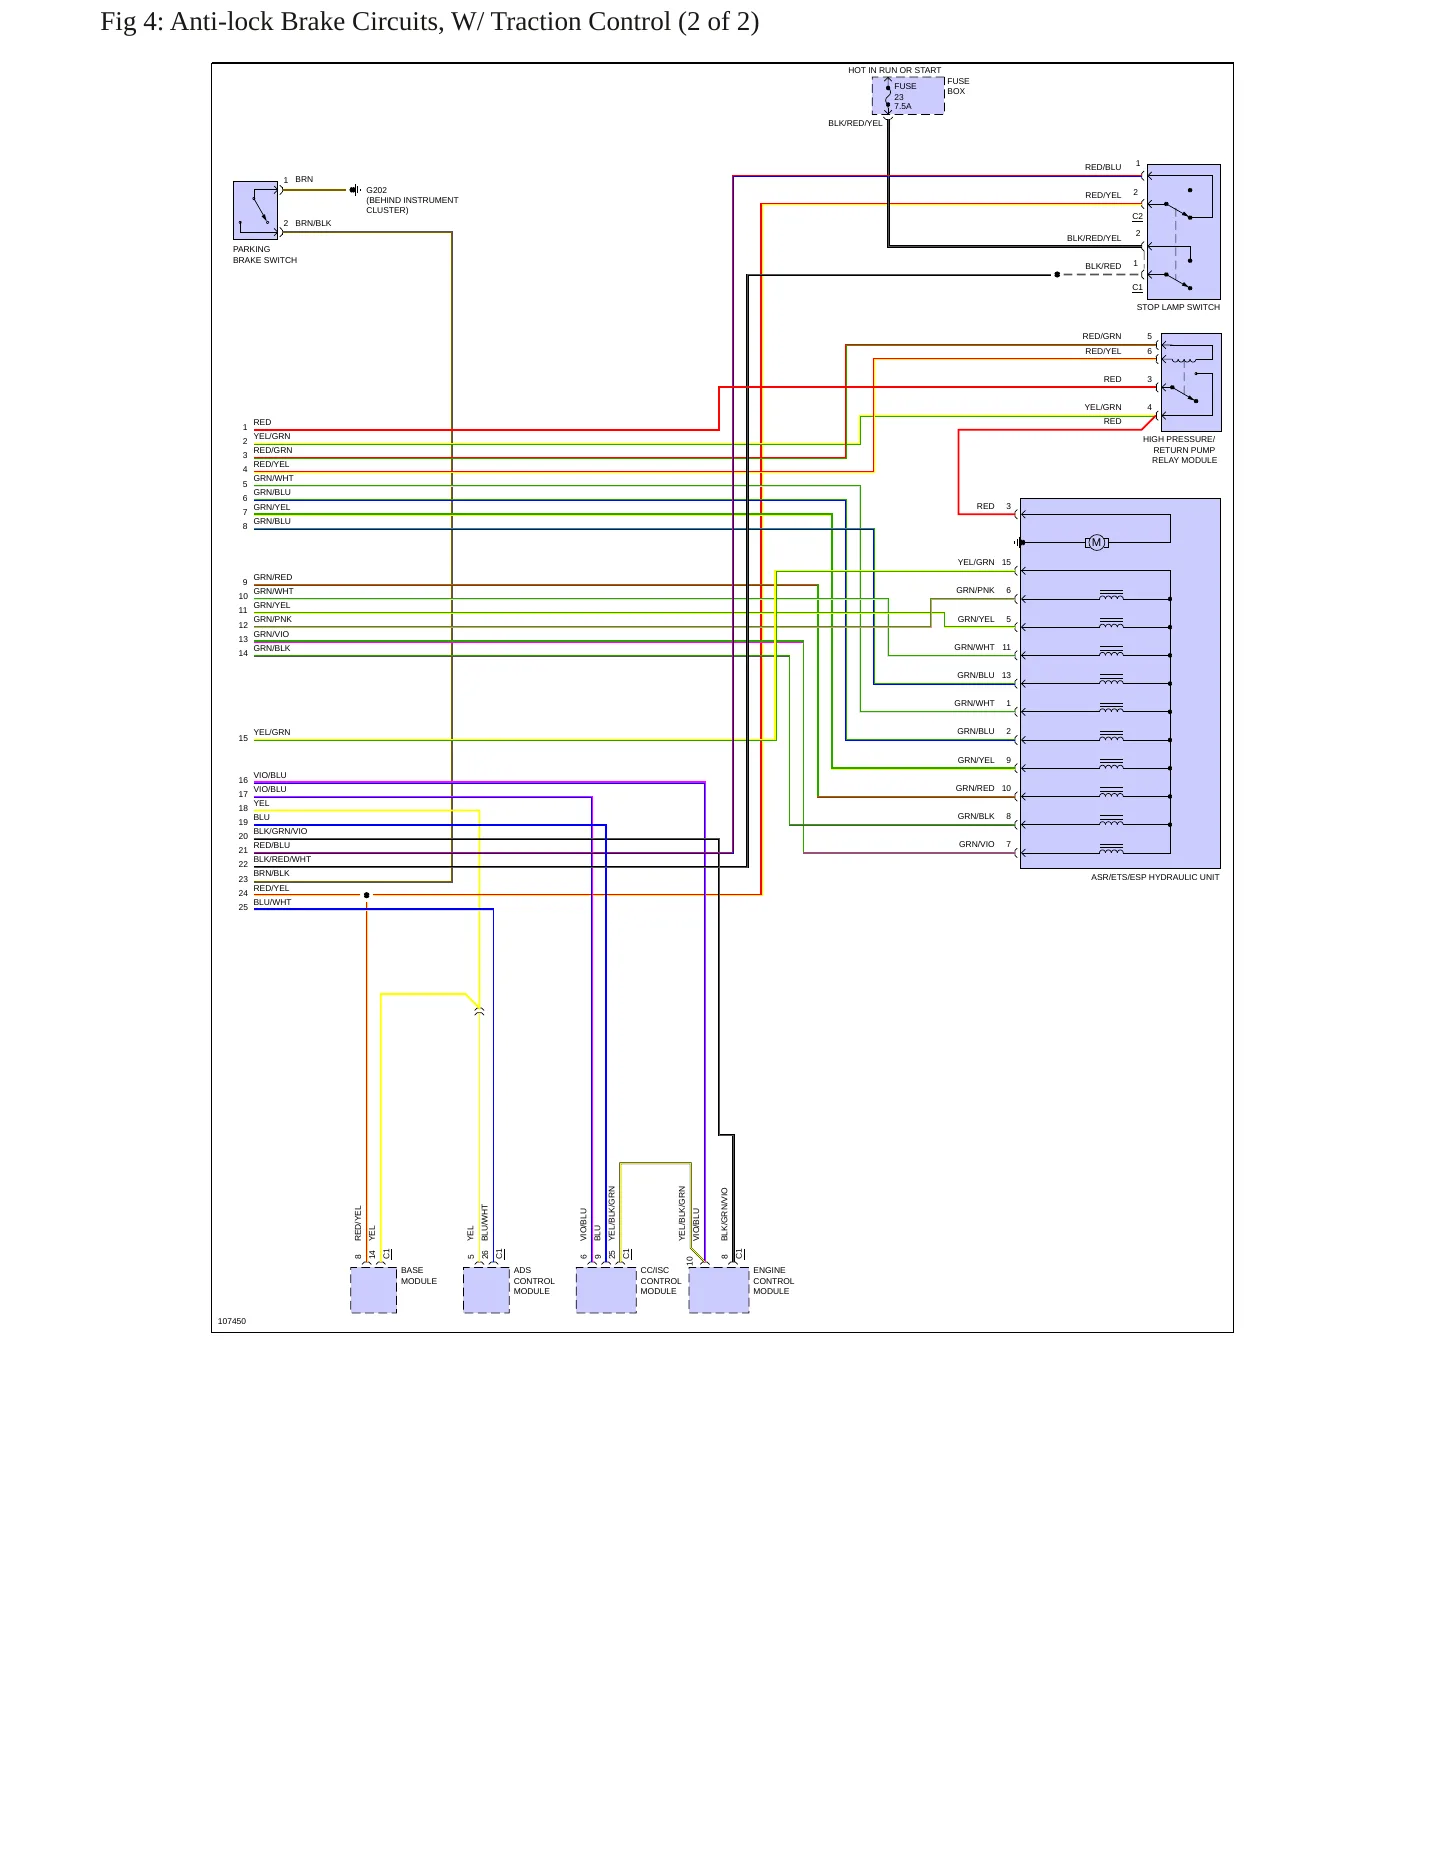
Task: Select the 'ENGINE CONTROL MODULE' label
Action: click(774, 1280)
